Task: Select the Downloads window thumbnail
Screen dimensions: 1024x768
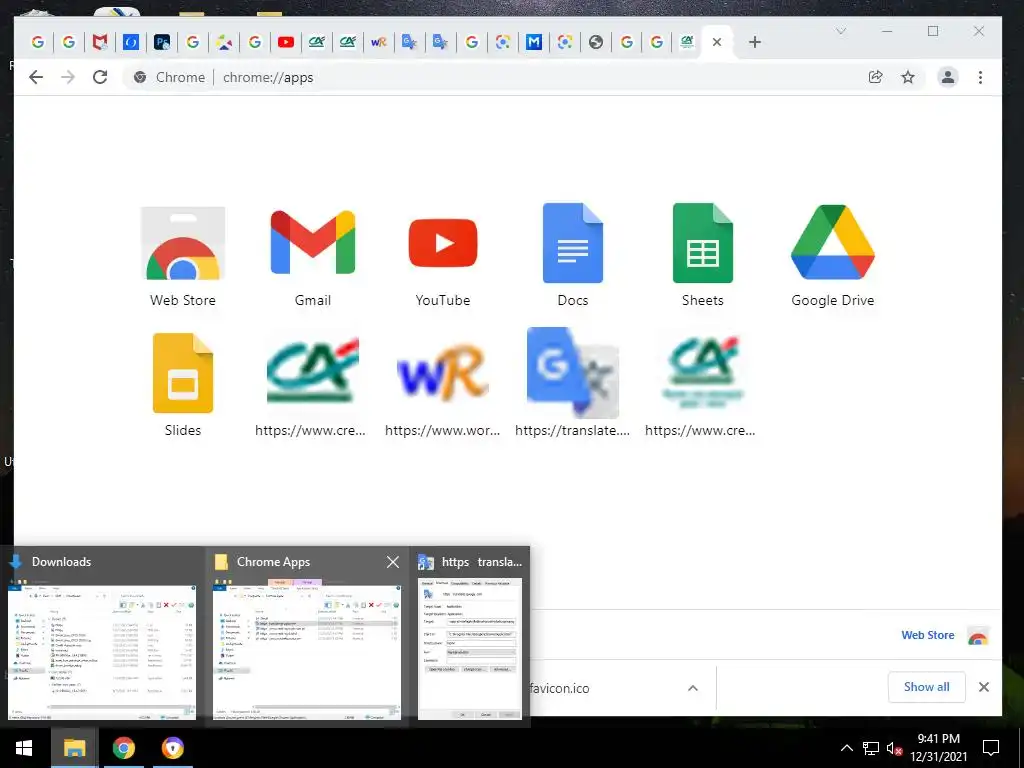Action: pyautogui.click(x=102, y=652)
